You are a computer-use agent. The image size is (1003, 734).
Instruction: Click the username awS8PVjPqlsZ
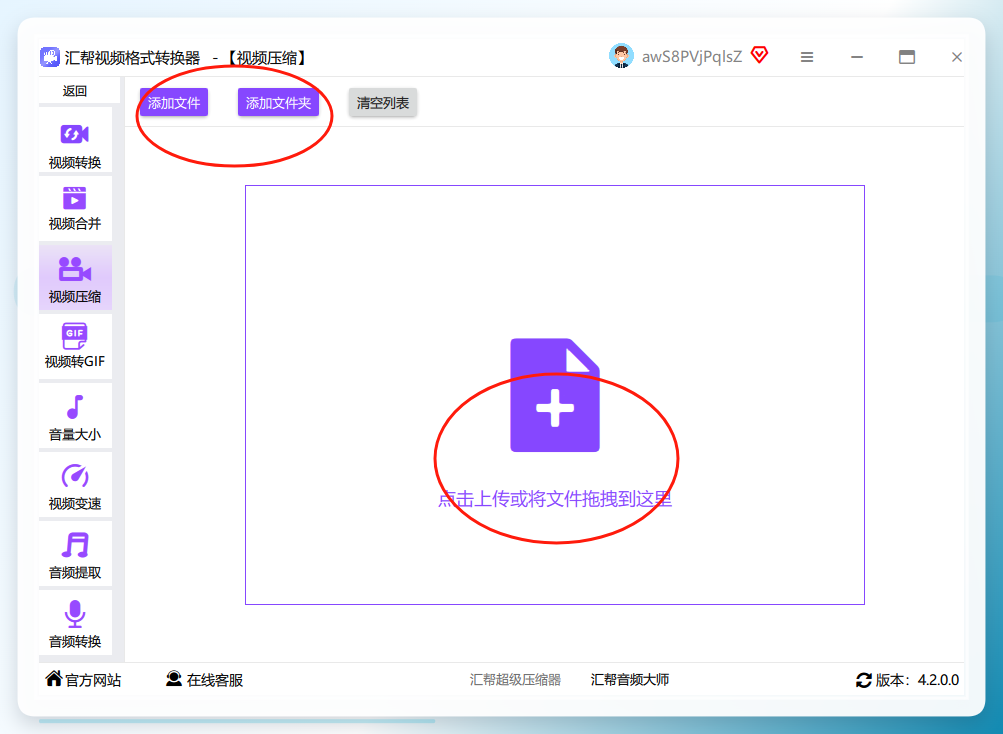(x=691, y=57)
